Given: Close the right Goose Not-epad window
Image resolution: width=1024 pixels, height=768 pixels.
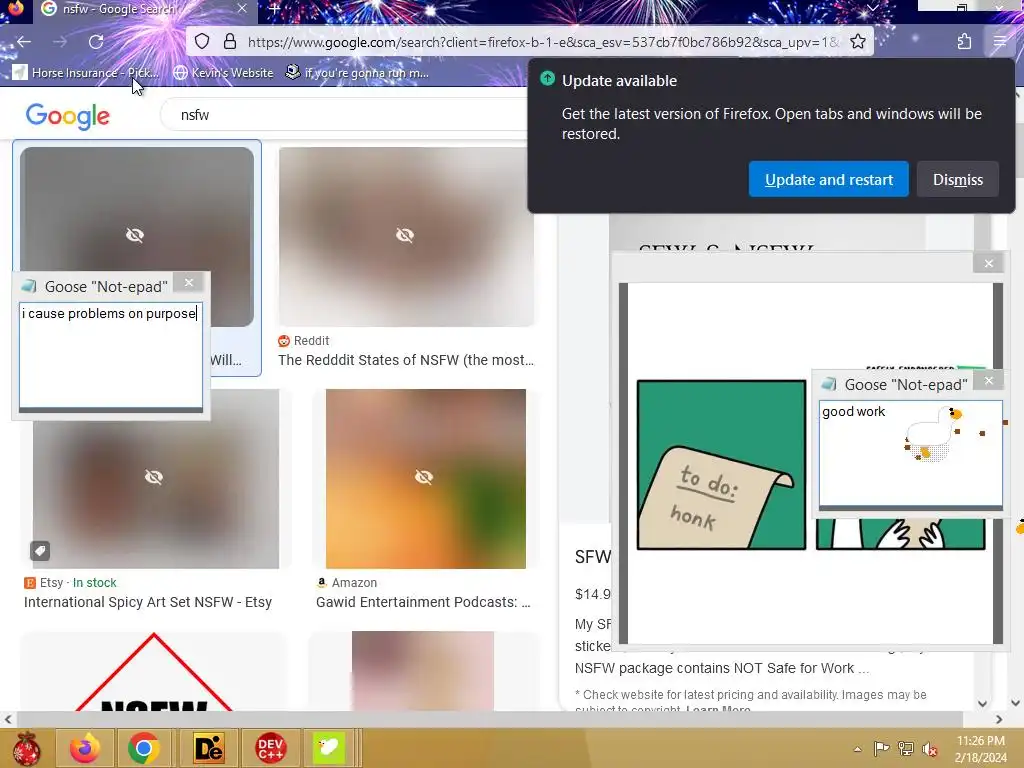Looking at the screenshot, I should 989,381.
